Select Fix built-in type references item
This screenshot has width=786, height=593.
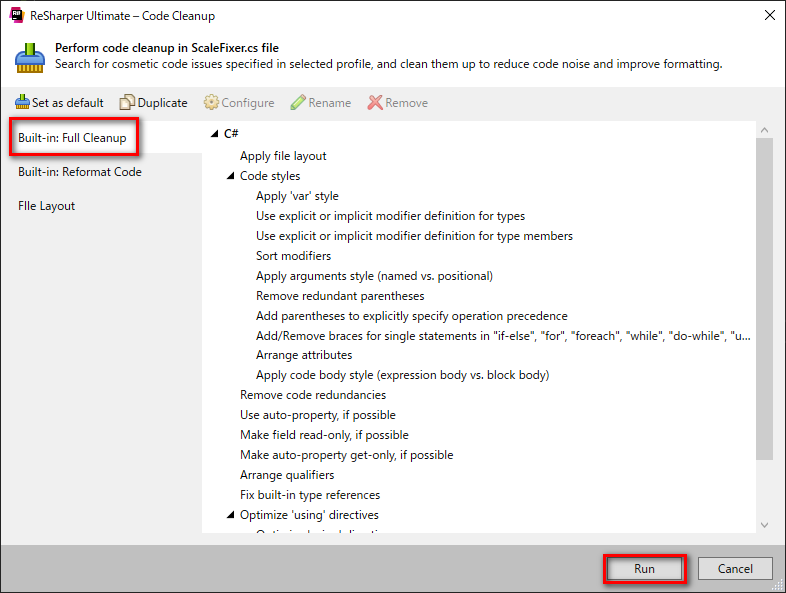coord(310,495)
